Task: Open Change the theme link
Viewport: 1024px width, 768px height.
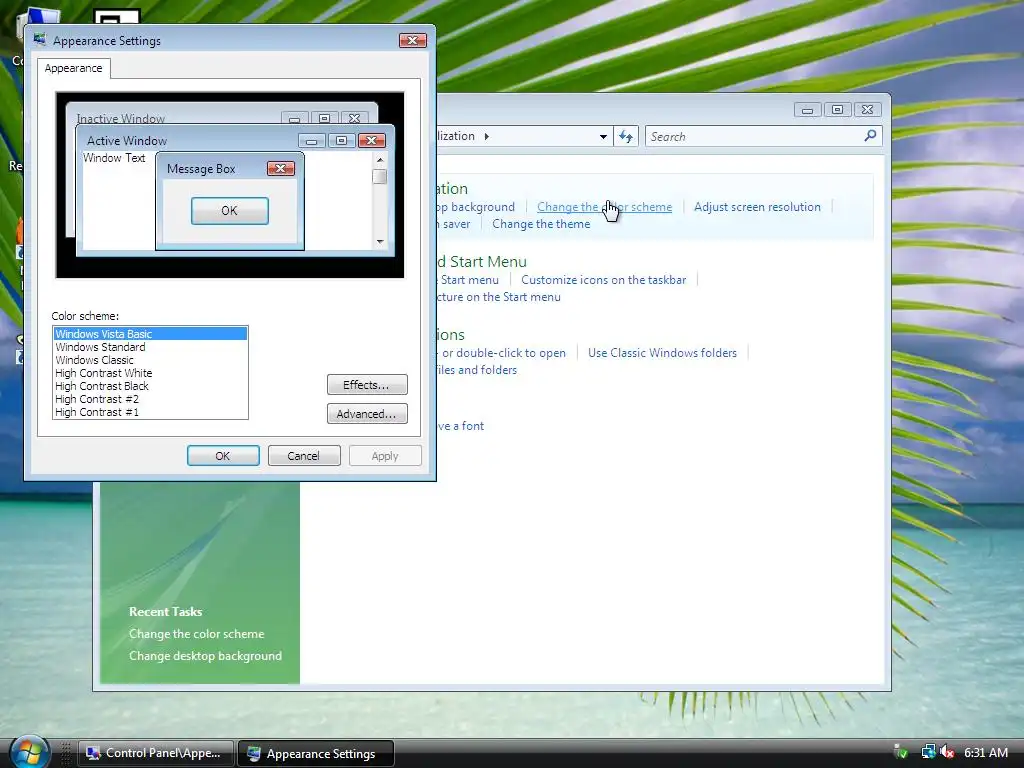Action: 541,223
